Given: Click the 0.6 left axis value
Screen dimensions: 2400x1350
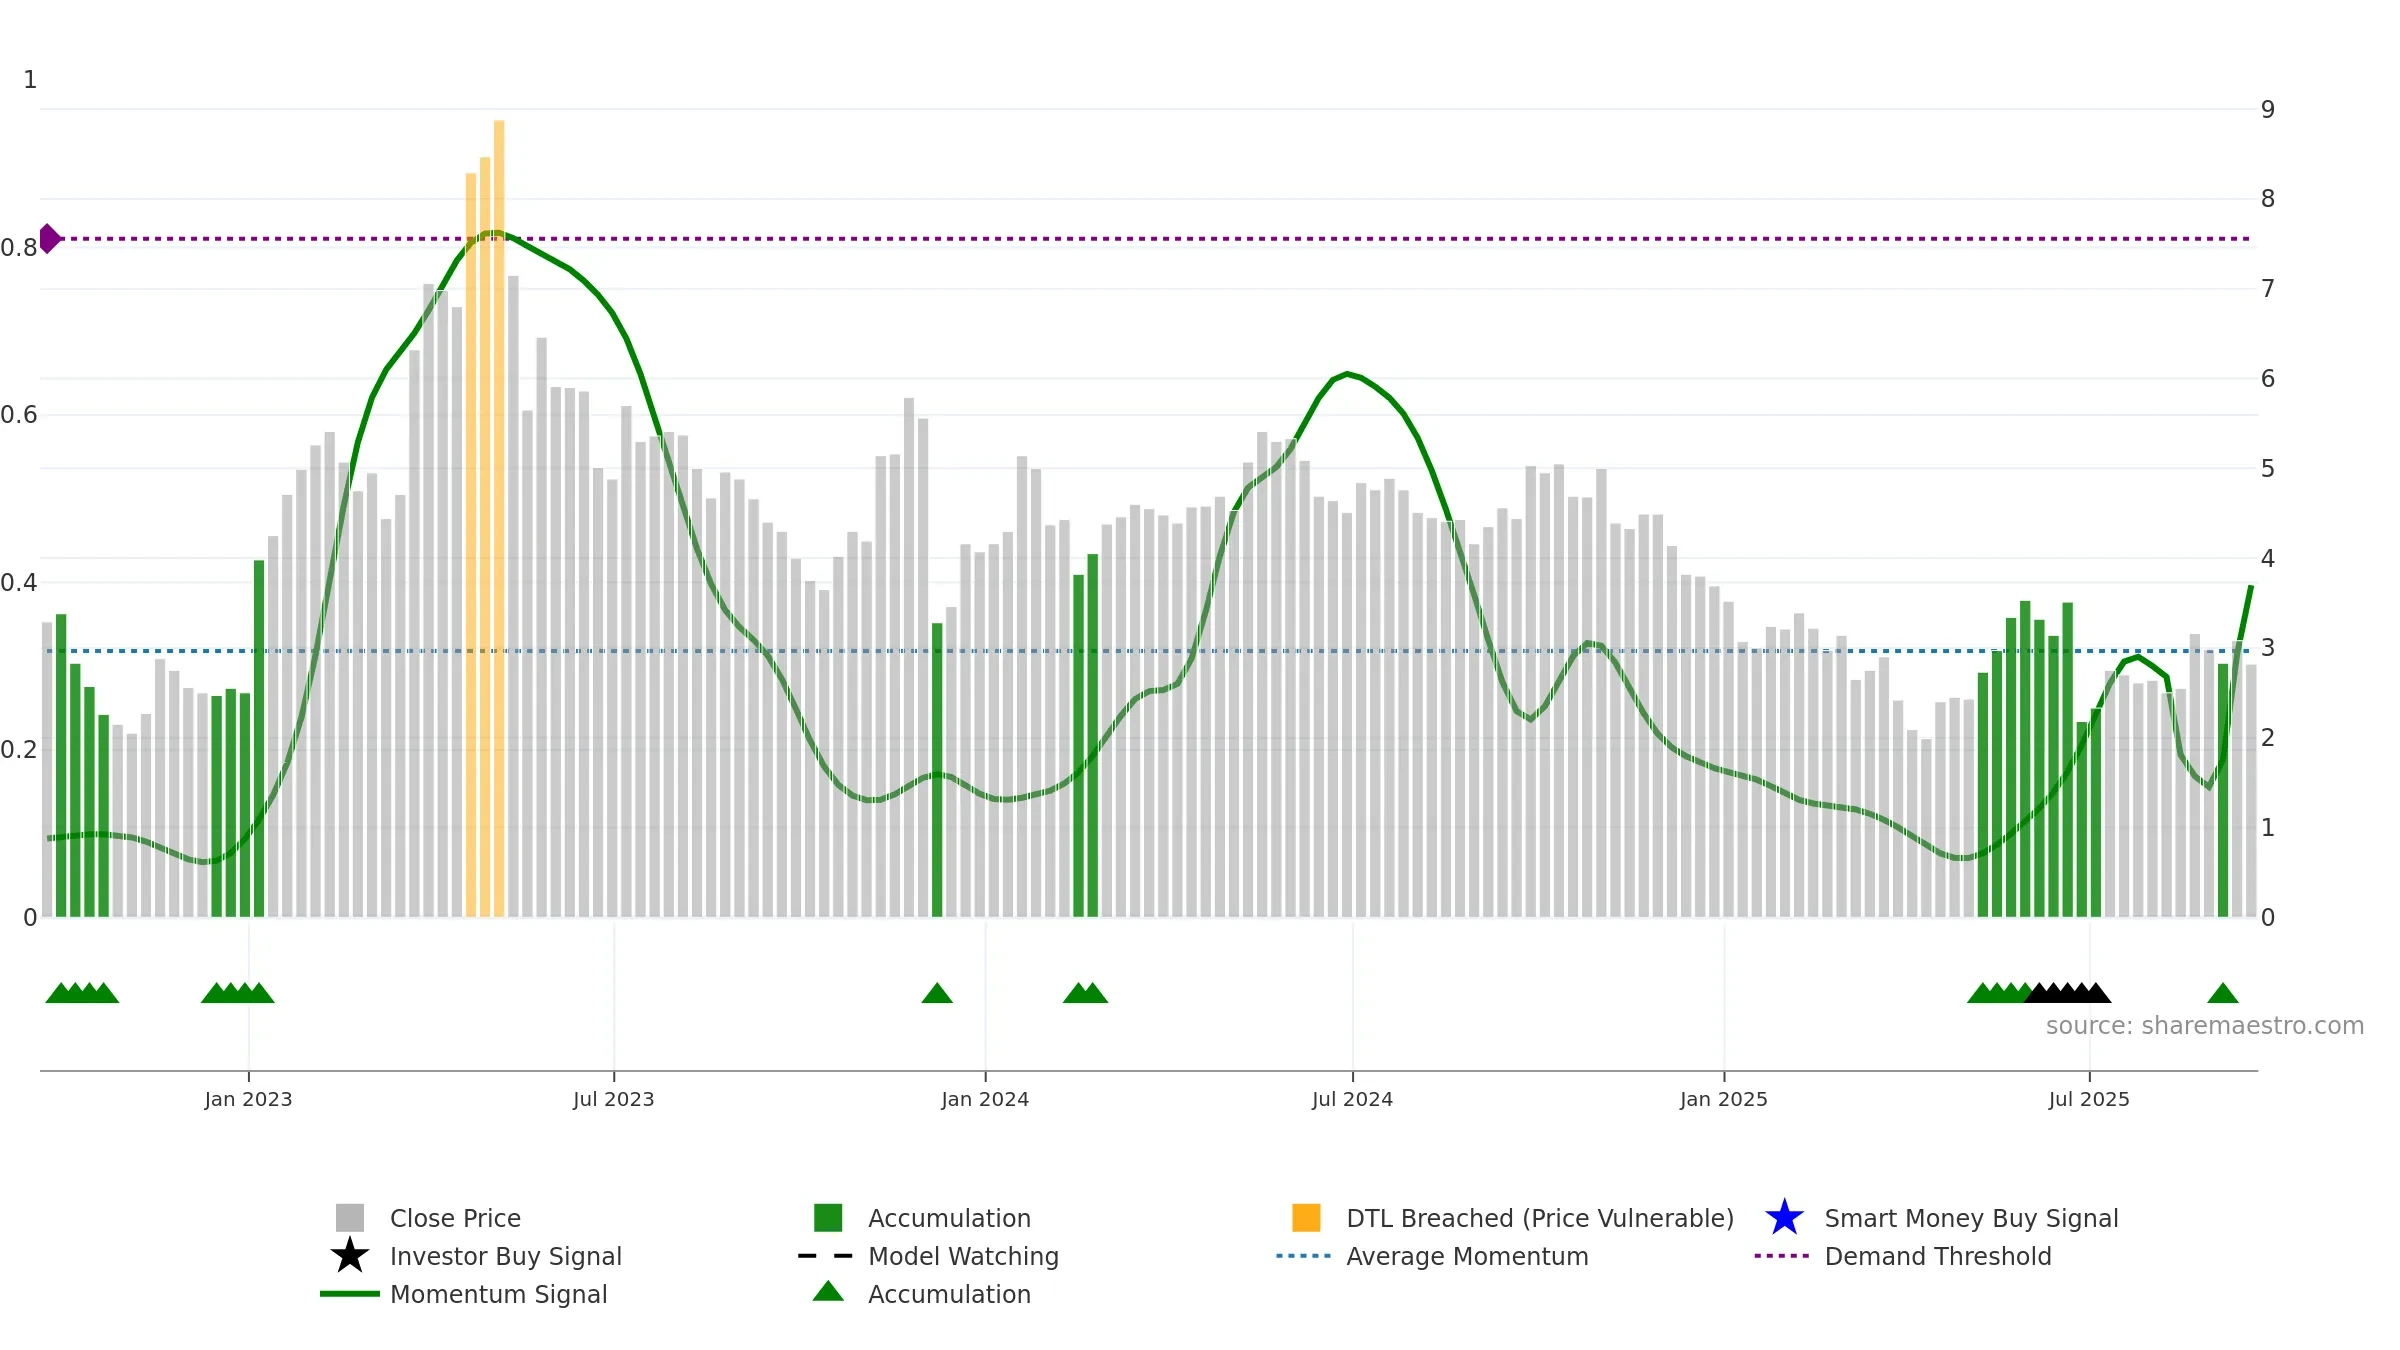Looking at the screenshot, I should [19, 414].
